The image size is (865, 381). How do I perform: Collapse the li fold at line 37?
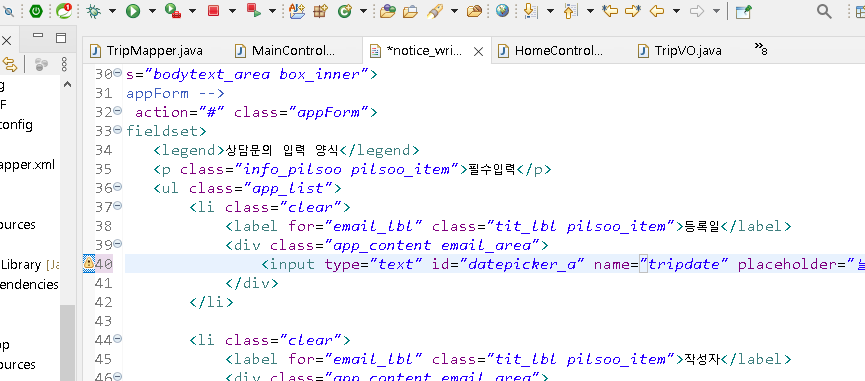tap(117, 206)
